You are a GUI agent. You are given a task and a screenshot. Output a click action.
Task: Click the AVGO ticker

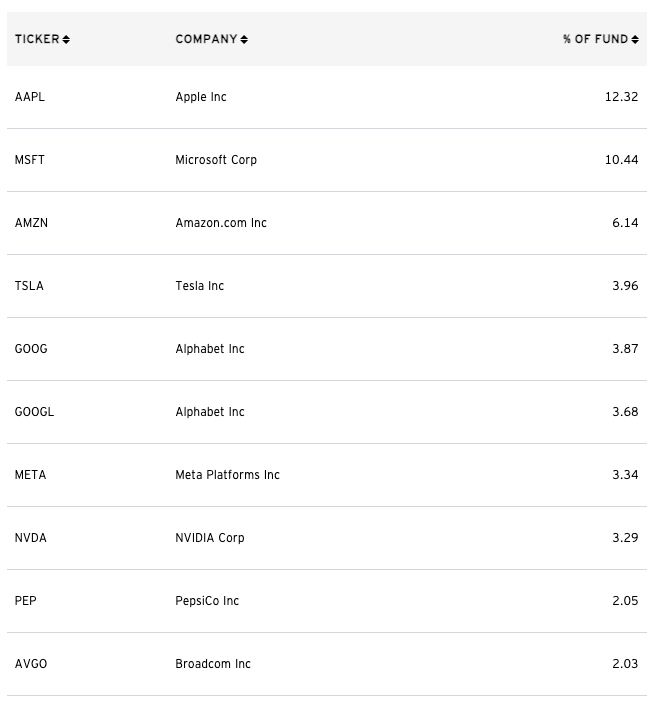click(31, 664)
